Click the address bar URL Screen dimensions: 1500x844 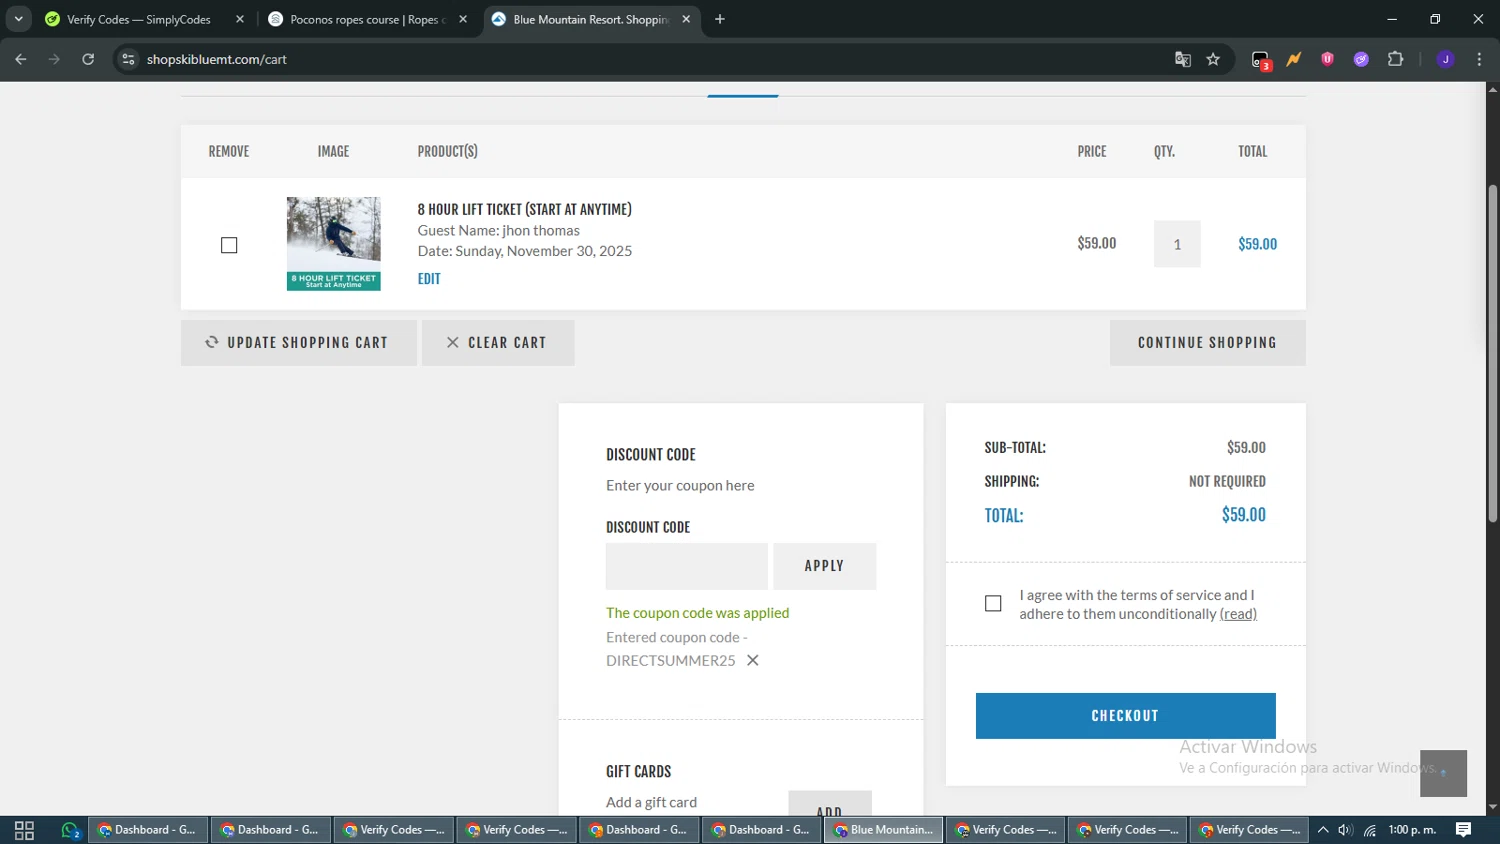[217, 59]
